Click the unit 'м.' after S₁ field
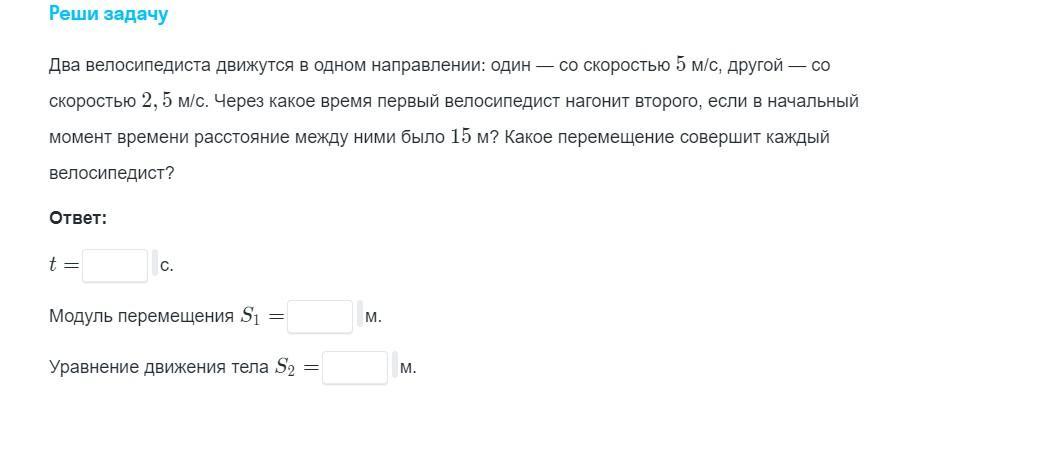This screenshot has height=468, width=1061. coord(374,317)
